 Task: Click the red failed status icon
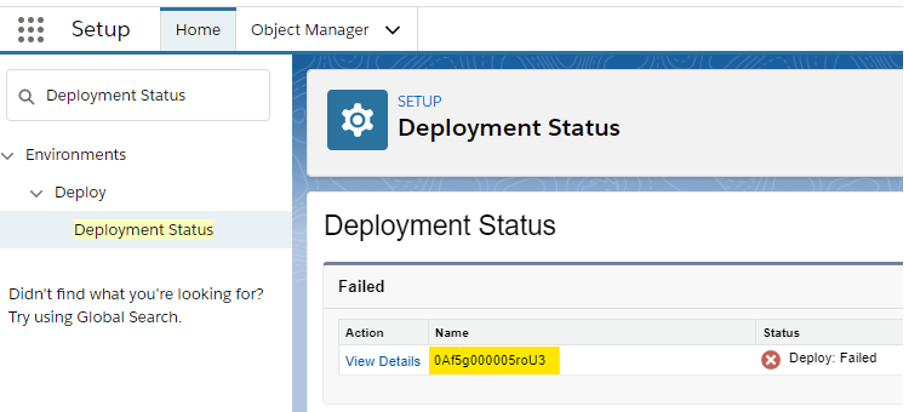(770, 360)
